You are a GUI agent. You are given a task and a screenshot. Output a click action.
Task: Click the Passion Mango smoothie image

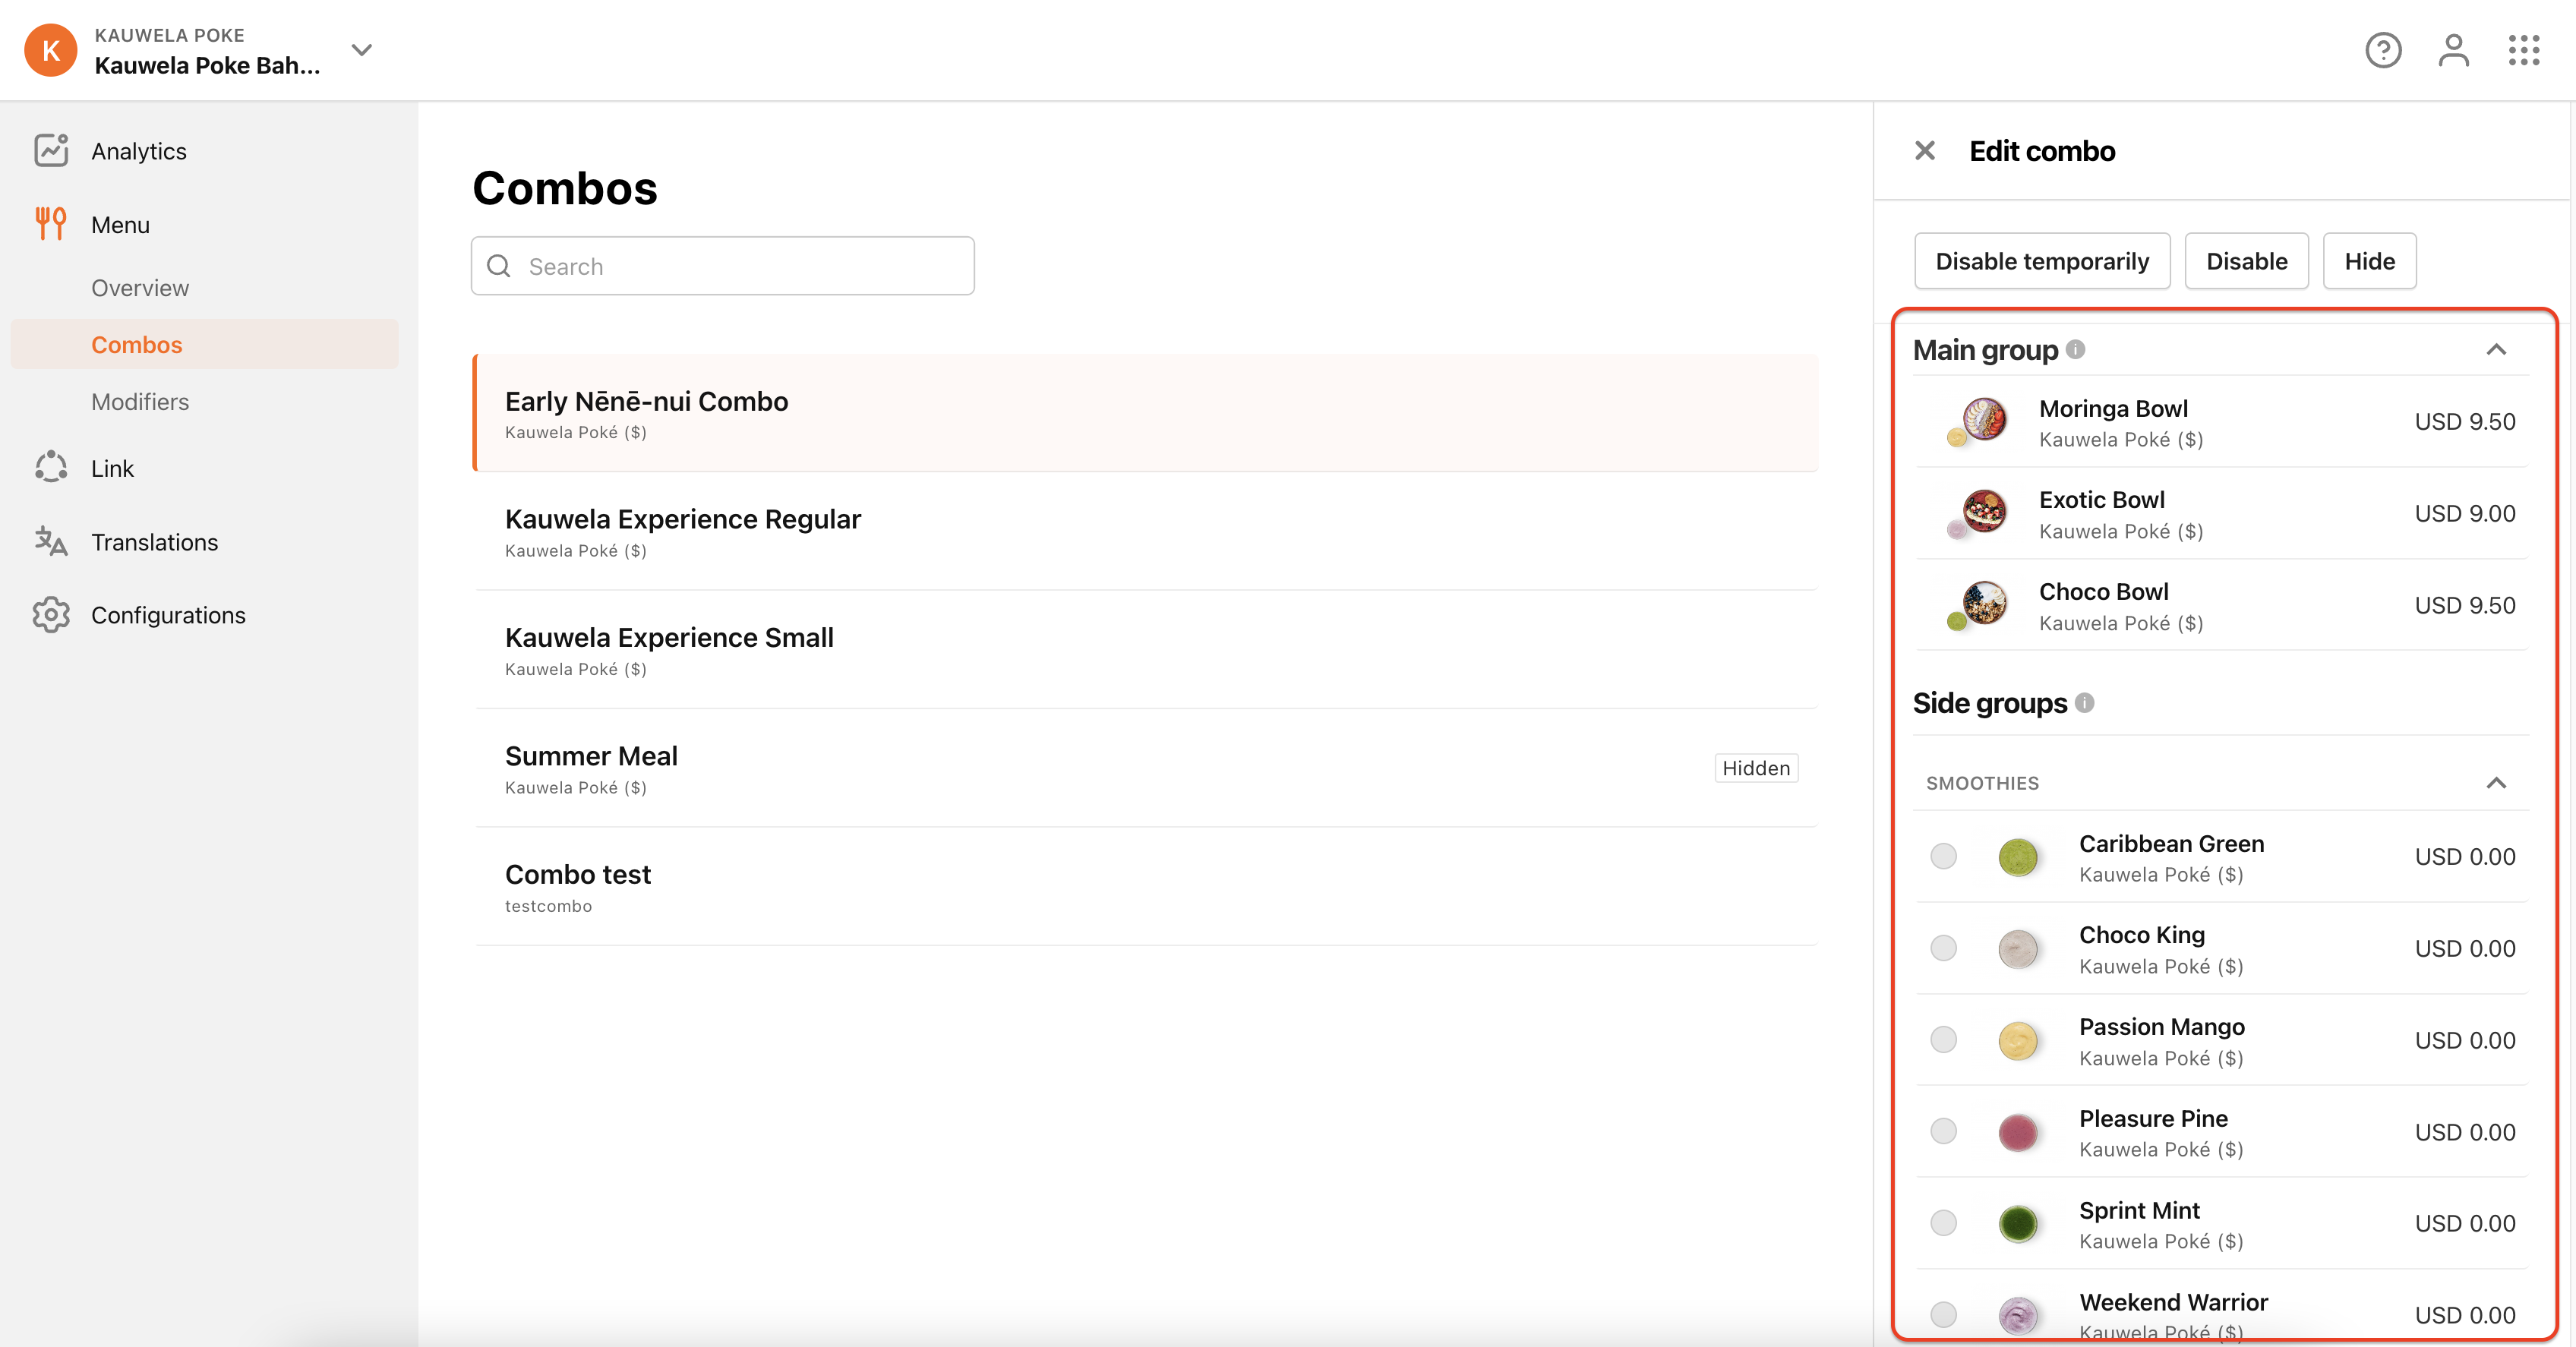click(2018, 1041)
